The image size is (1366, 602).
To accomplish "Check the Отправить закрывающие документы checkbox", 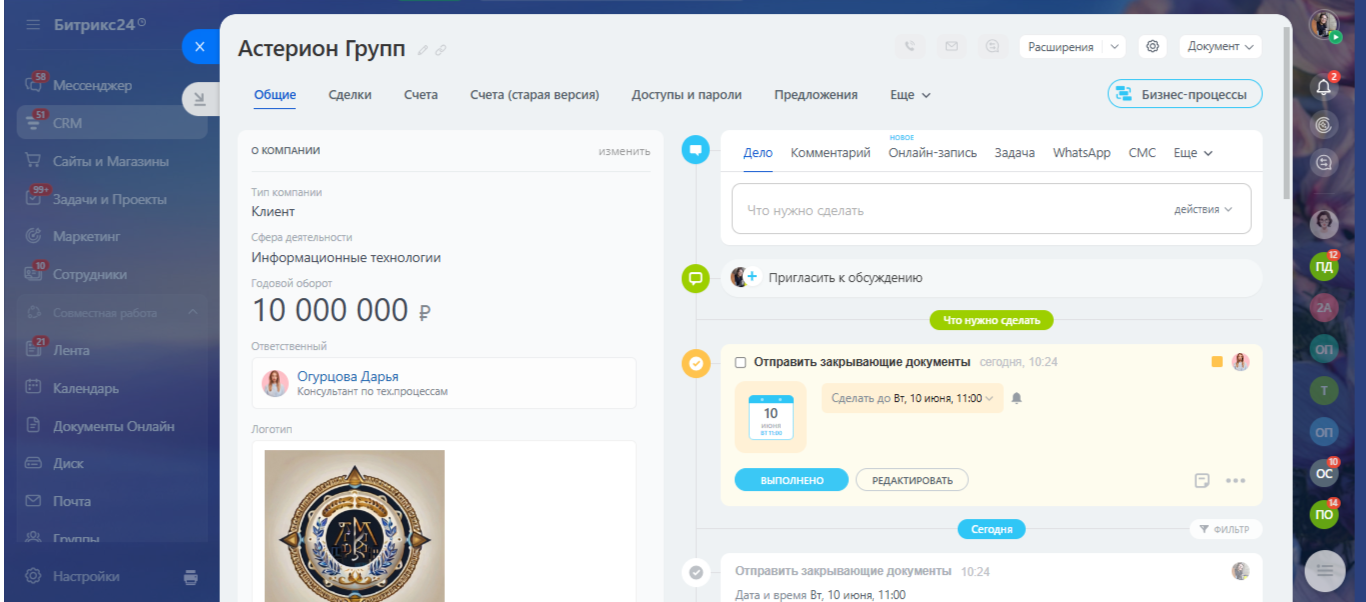I will (741, 362).
